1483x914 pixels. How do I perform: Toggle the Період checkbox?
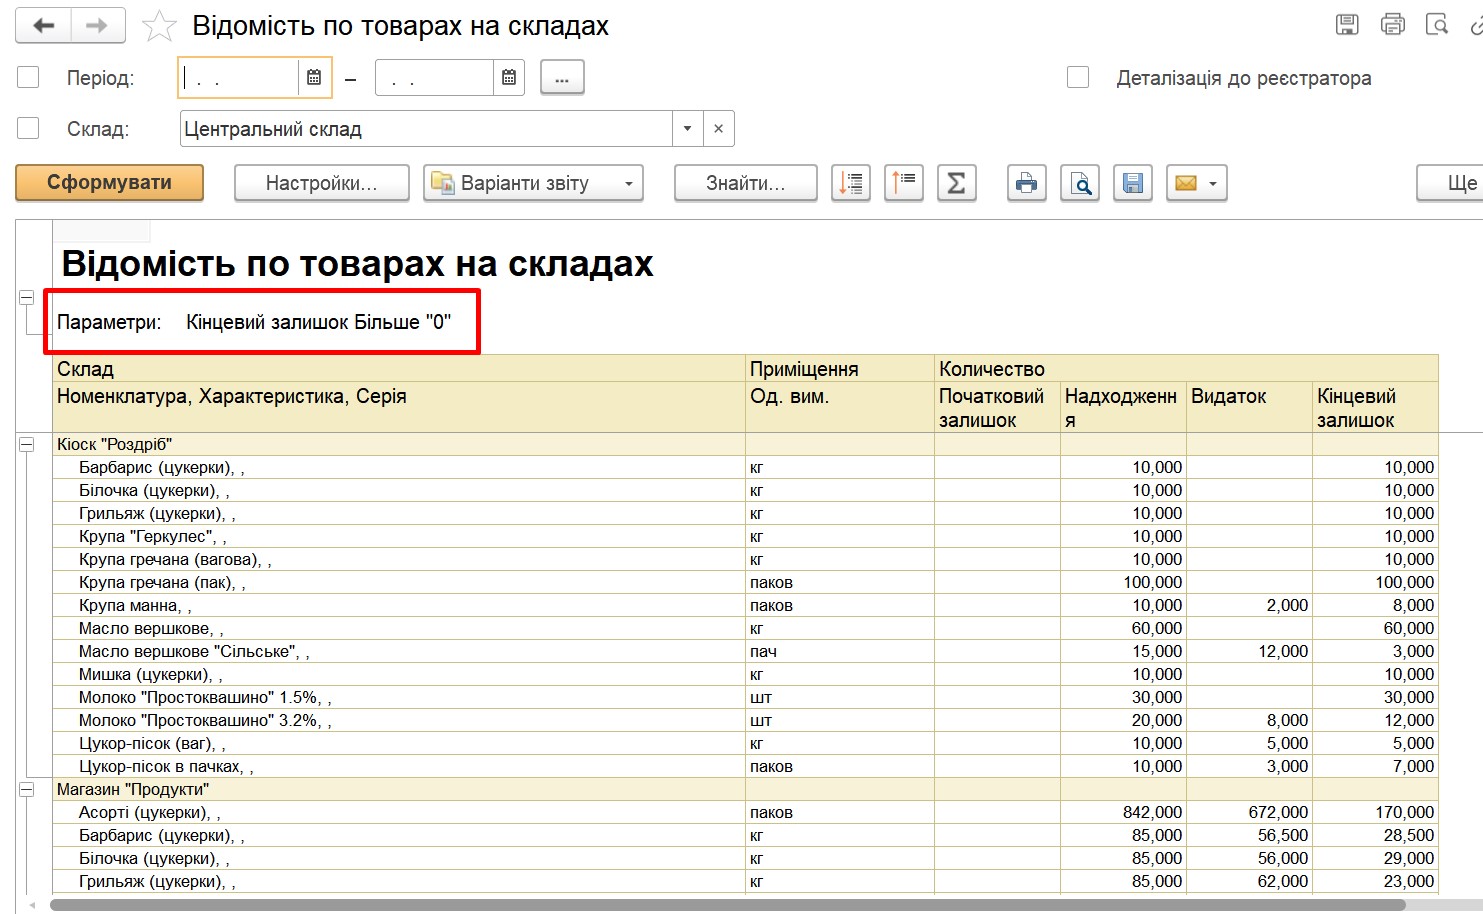(28, 77)
